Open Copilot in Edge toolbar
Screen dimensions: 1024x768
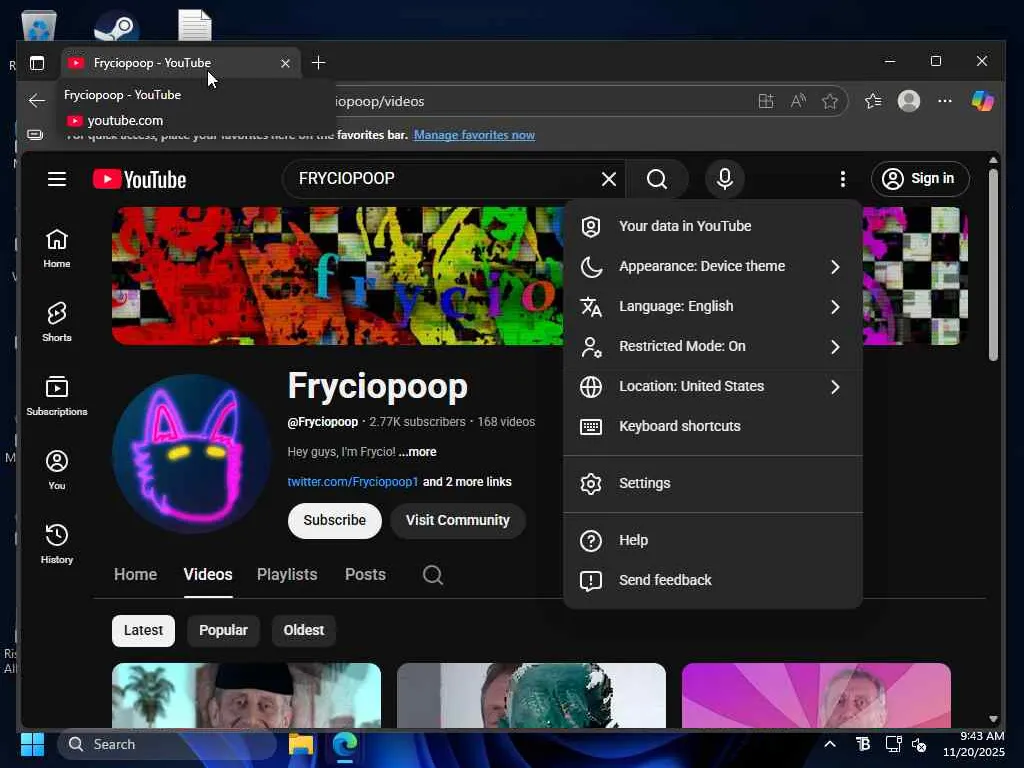click(x=983, y=101)
